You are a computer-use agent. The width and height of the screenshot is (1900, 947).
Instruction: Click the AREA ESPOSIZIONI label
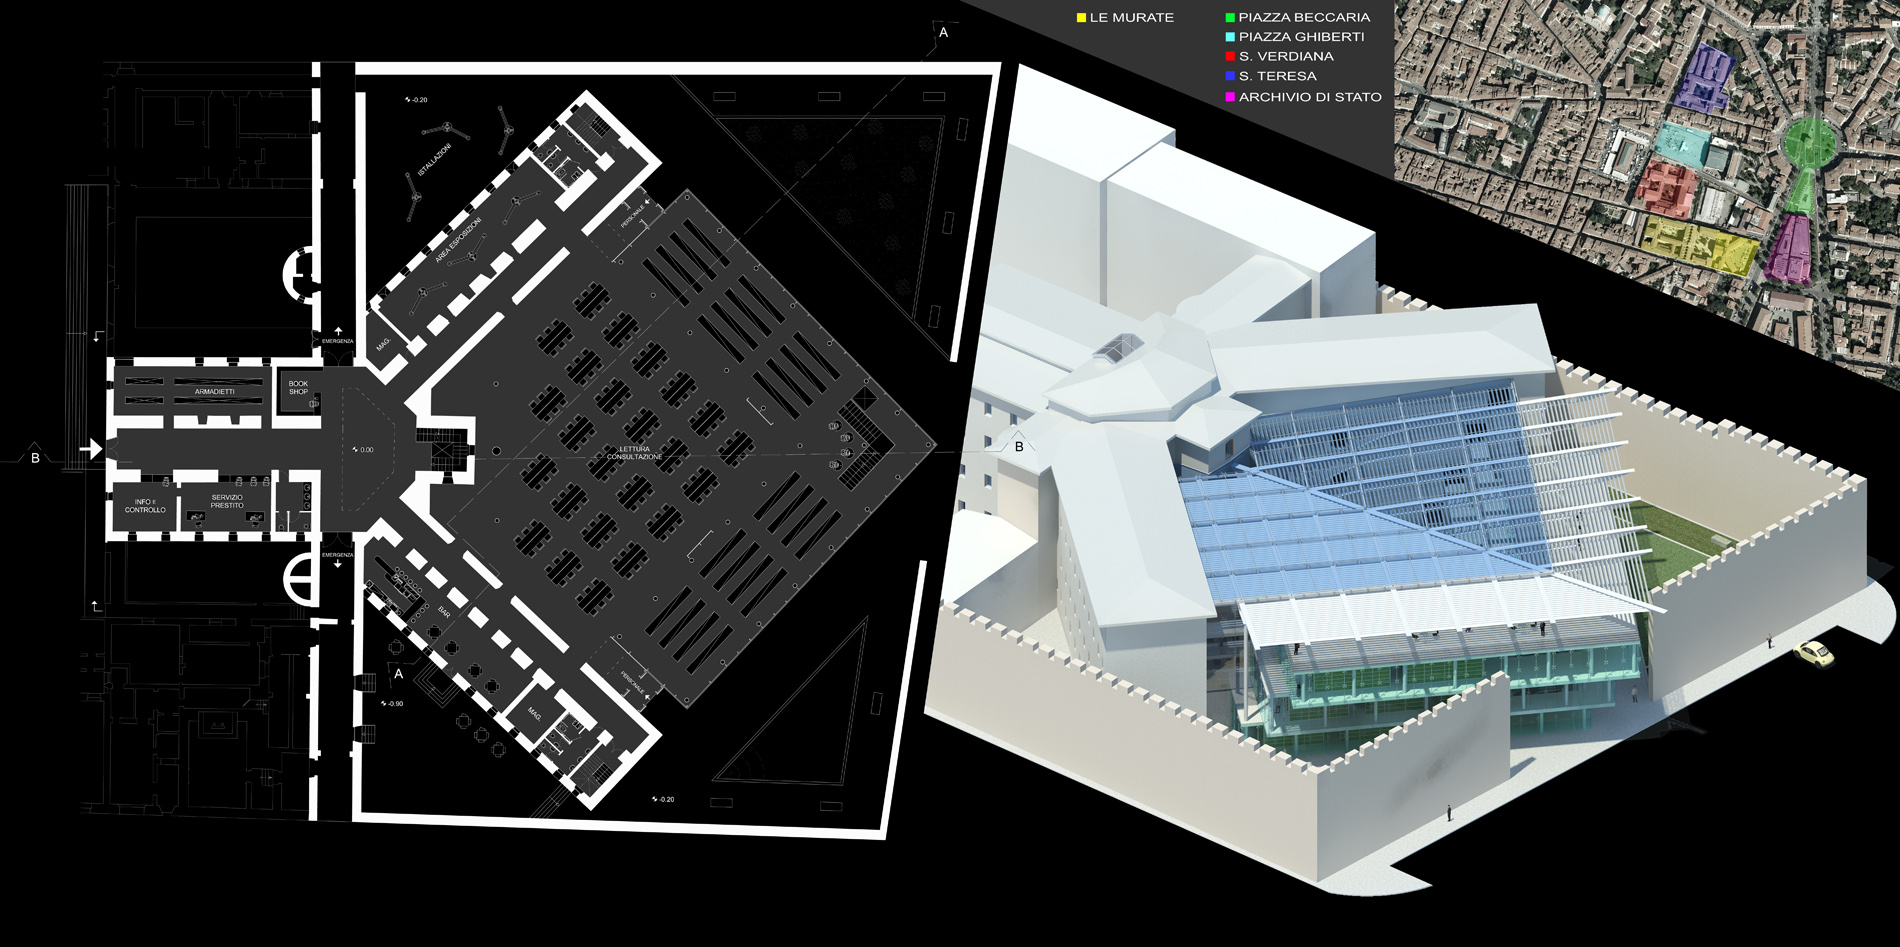coord(459,240)
